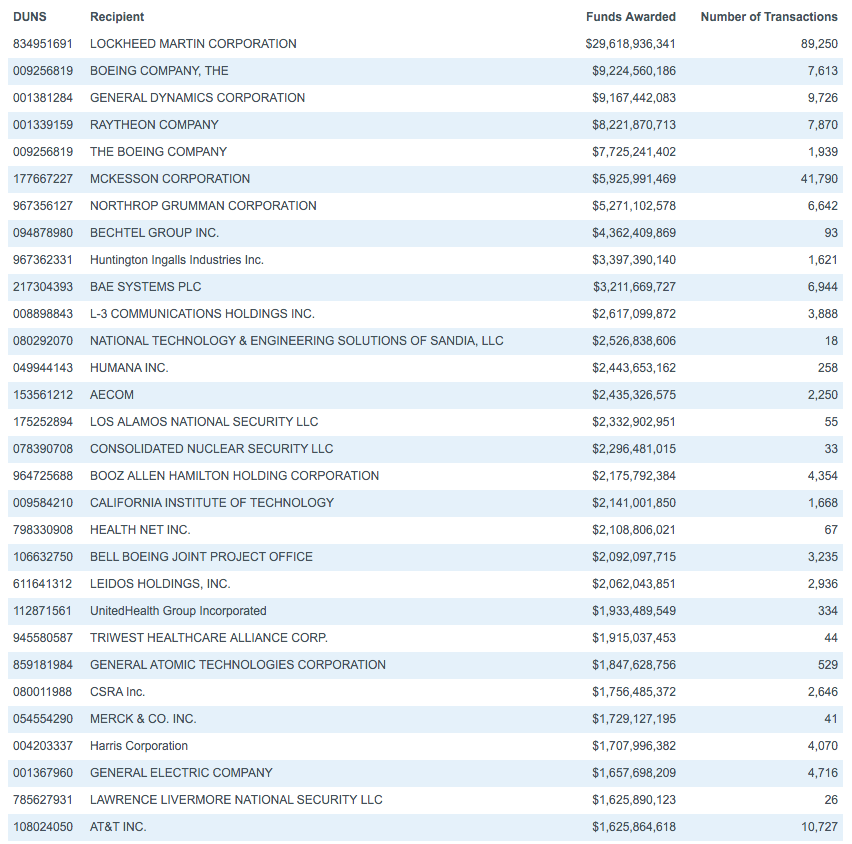
Task: Select HUMANA INC. recipient name
Action: (129, 368)
